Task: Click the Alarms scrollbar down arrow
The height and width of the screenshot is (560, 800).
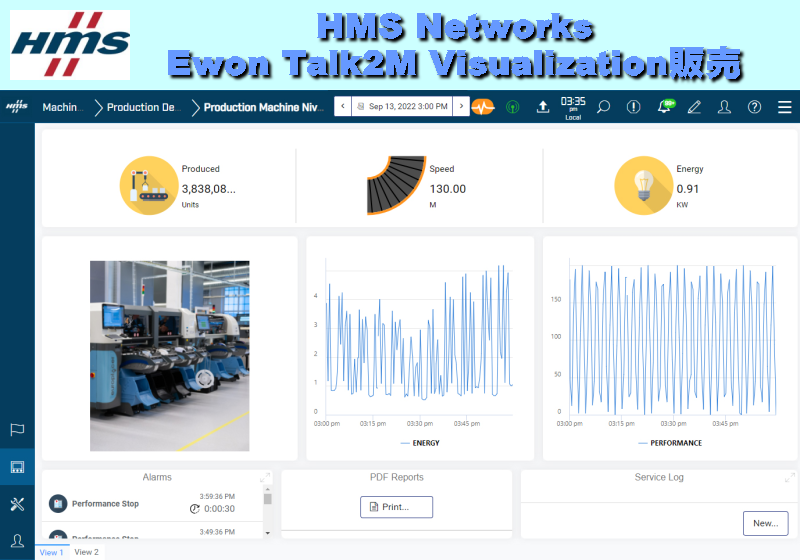Action: [x=267, y=533]
